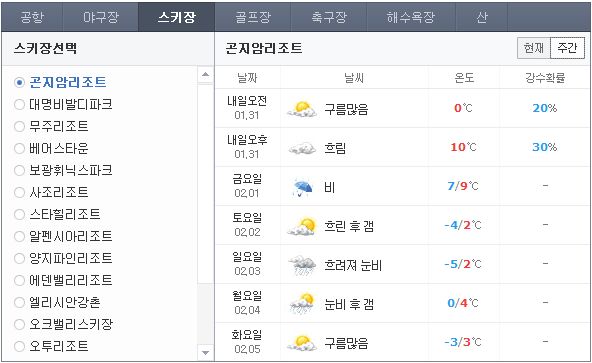Select the 곤지암리조트 radio button
592x363 pixels.
(x=19, y=82)
